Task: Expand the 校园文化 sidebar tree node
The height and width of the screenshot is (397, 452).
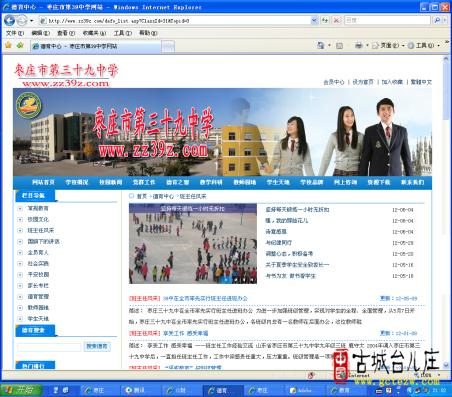Action: pos(20,219)
